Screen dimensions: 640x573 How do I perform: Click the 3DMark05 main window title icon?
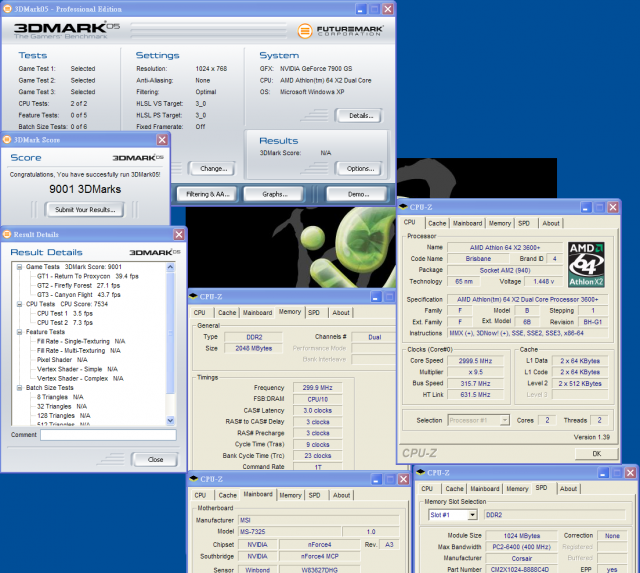(x=7, y=9)
